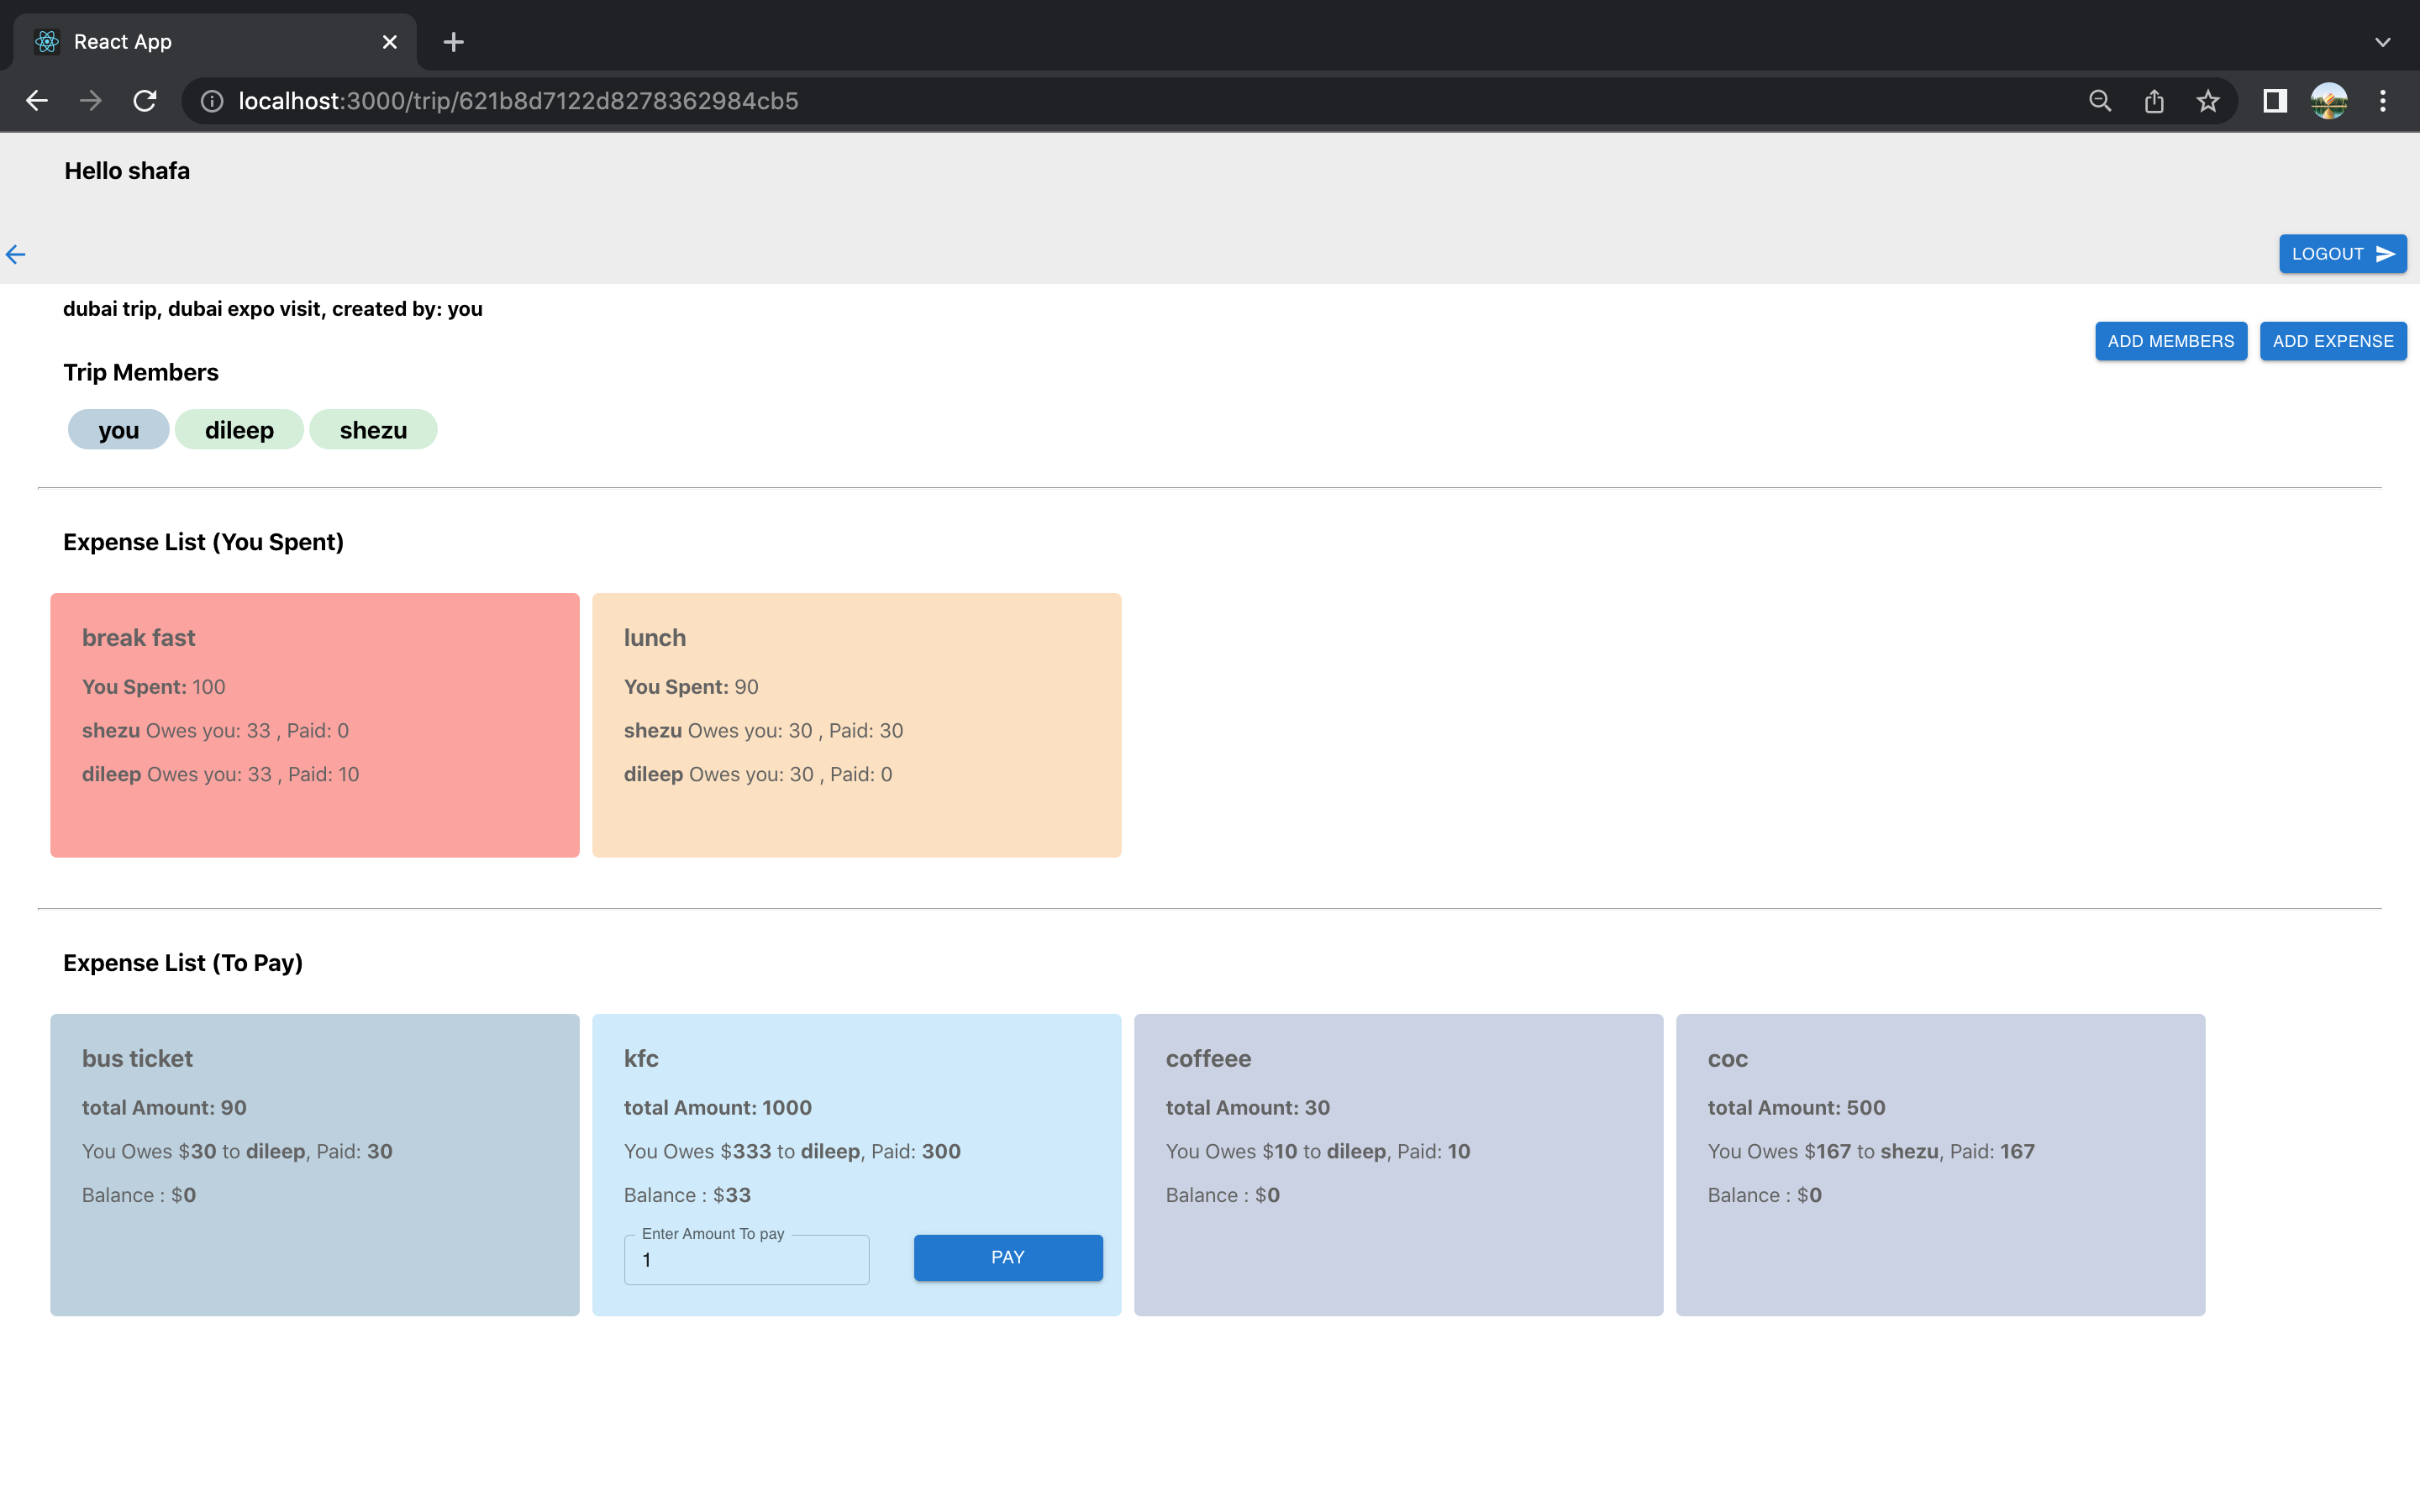
Task: Click the PAY button on kfc card
Action: coord(1008,1257)
